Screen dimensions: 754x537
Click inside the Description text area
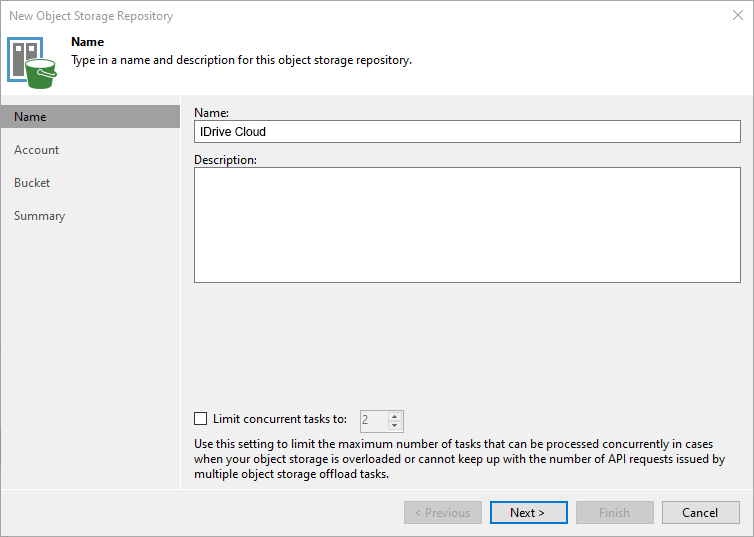(467, 225)
